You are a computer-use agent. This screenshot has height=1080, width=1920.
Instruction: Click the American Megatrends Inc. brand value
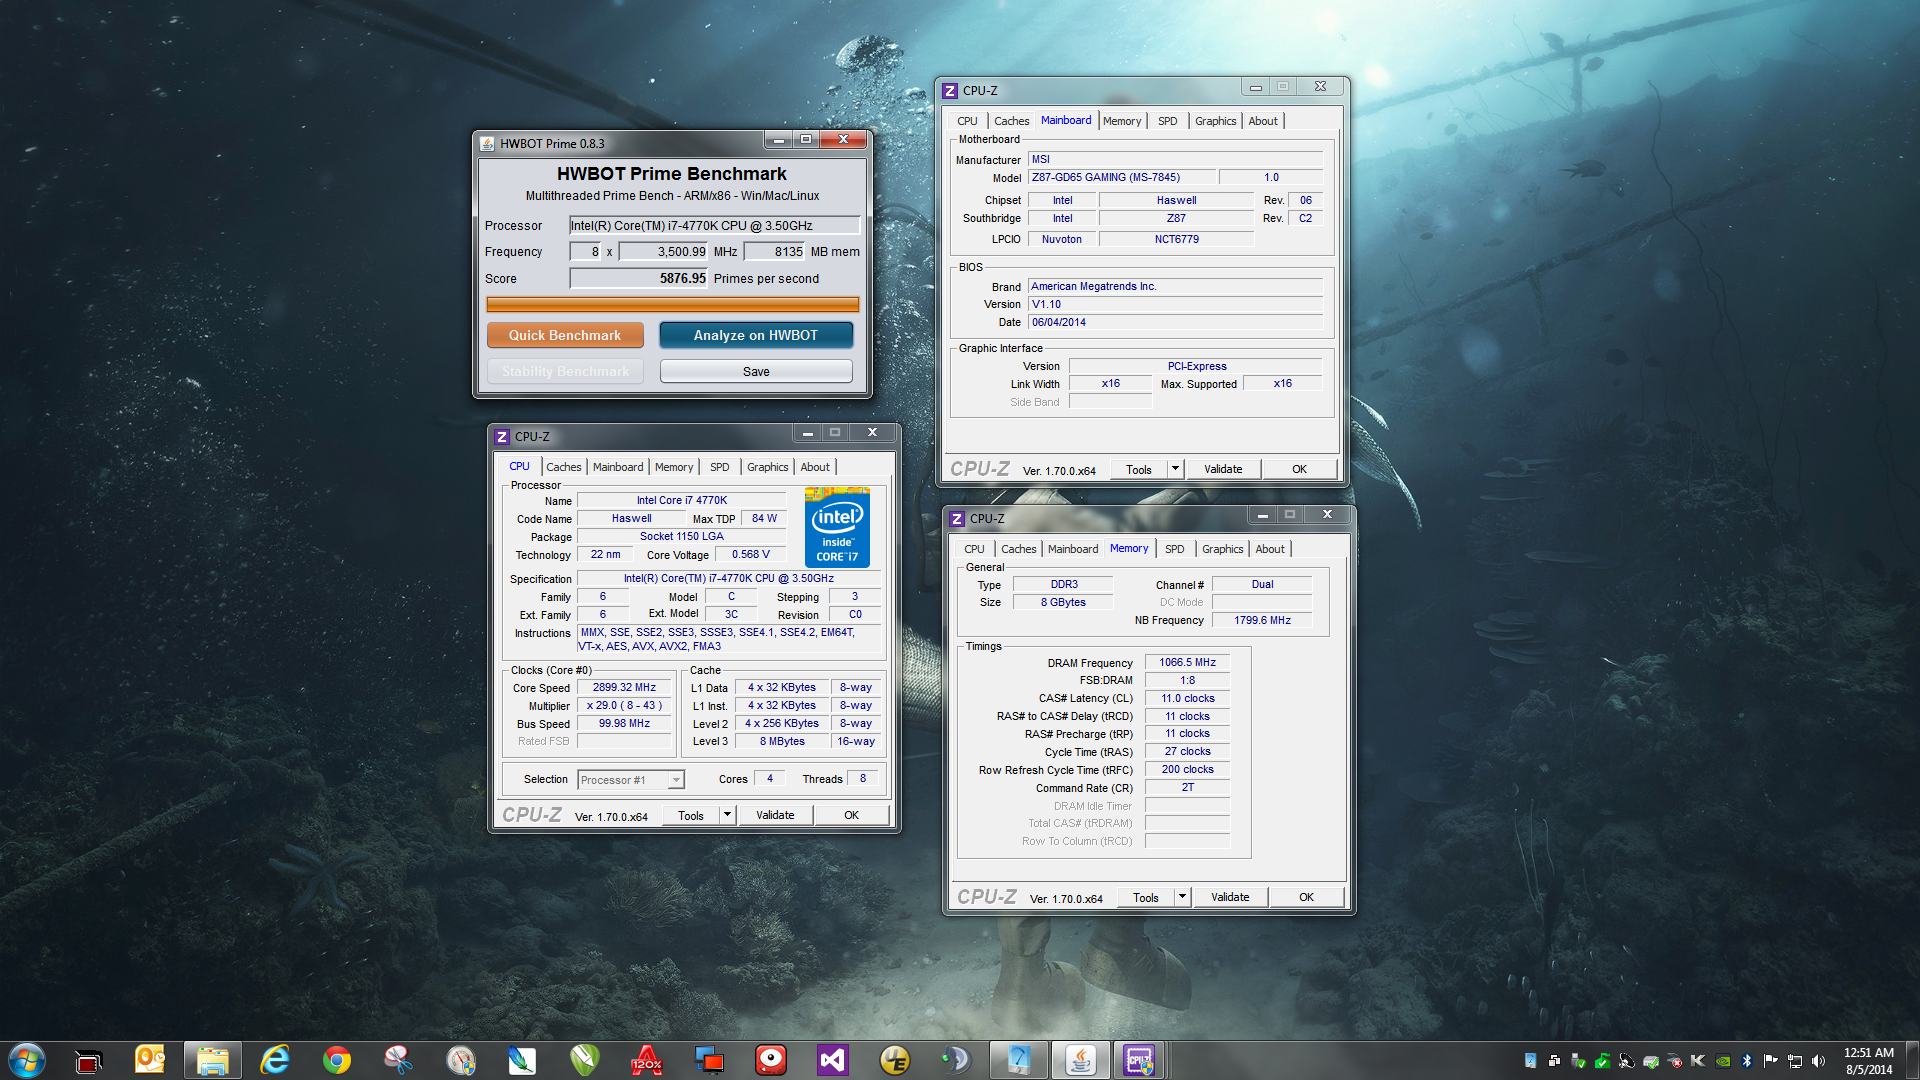[x=1175, y=286]
